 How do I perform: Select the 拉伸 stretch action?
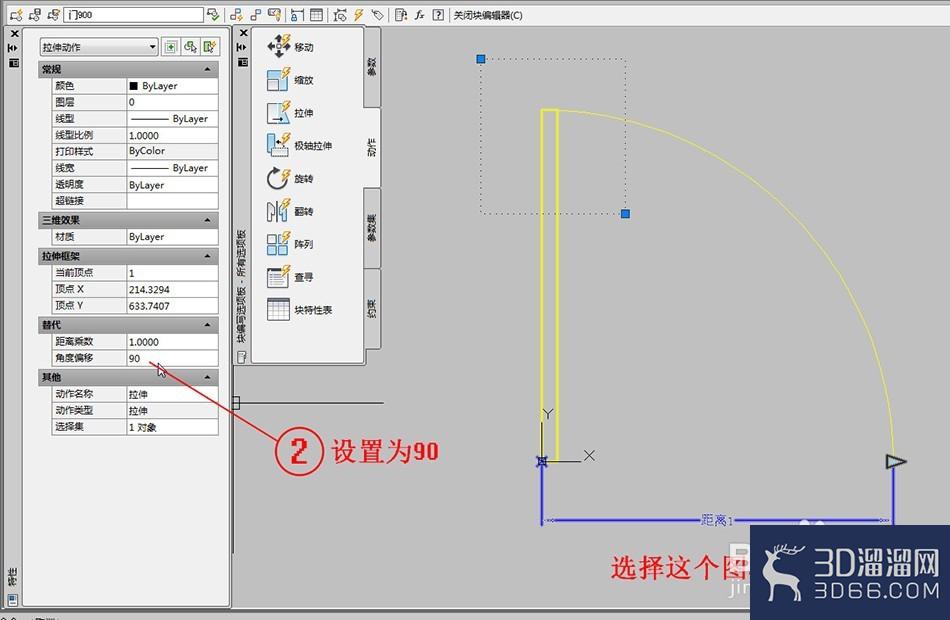click(291, 113)
